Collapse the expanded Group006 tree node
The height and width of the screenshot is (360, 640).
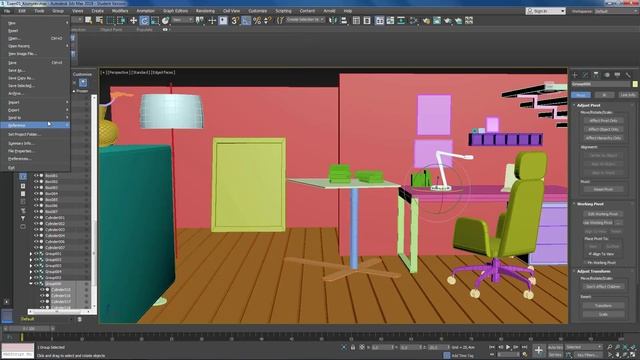(x=31, y=284)
